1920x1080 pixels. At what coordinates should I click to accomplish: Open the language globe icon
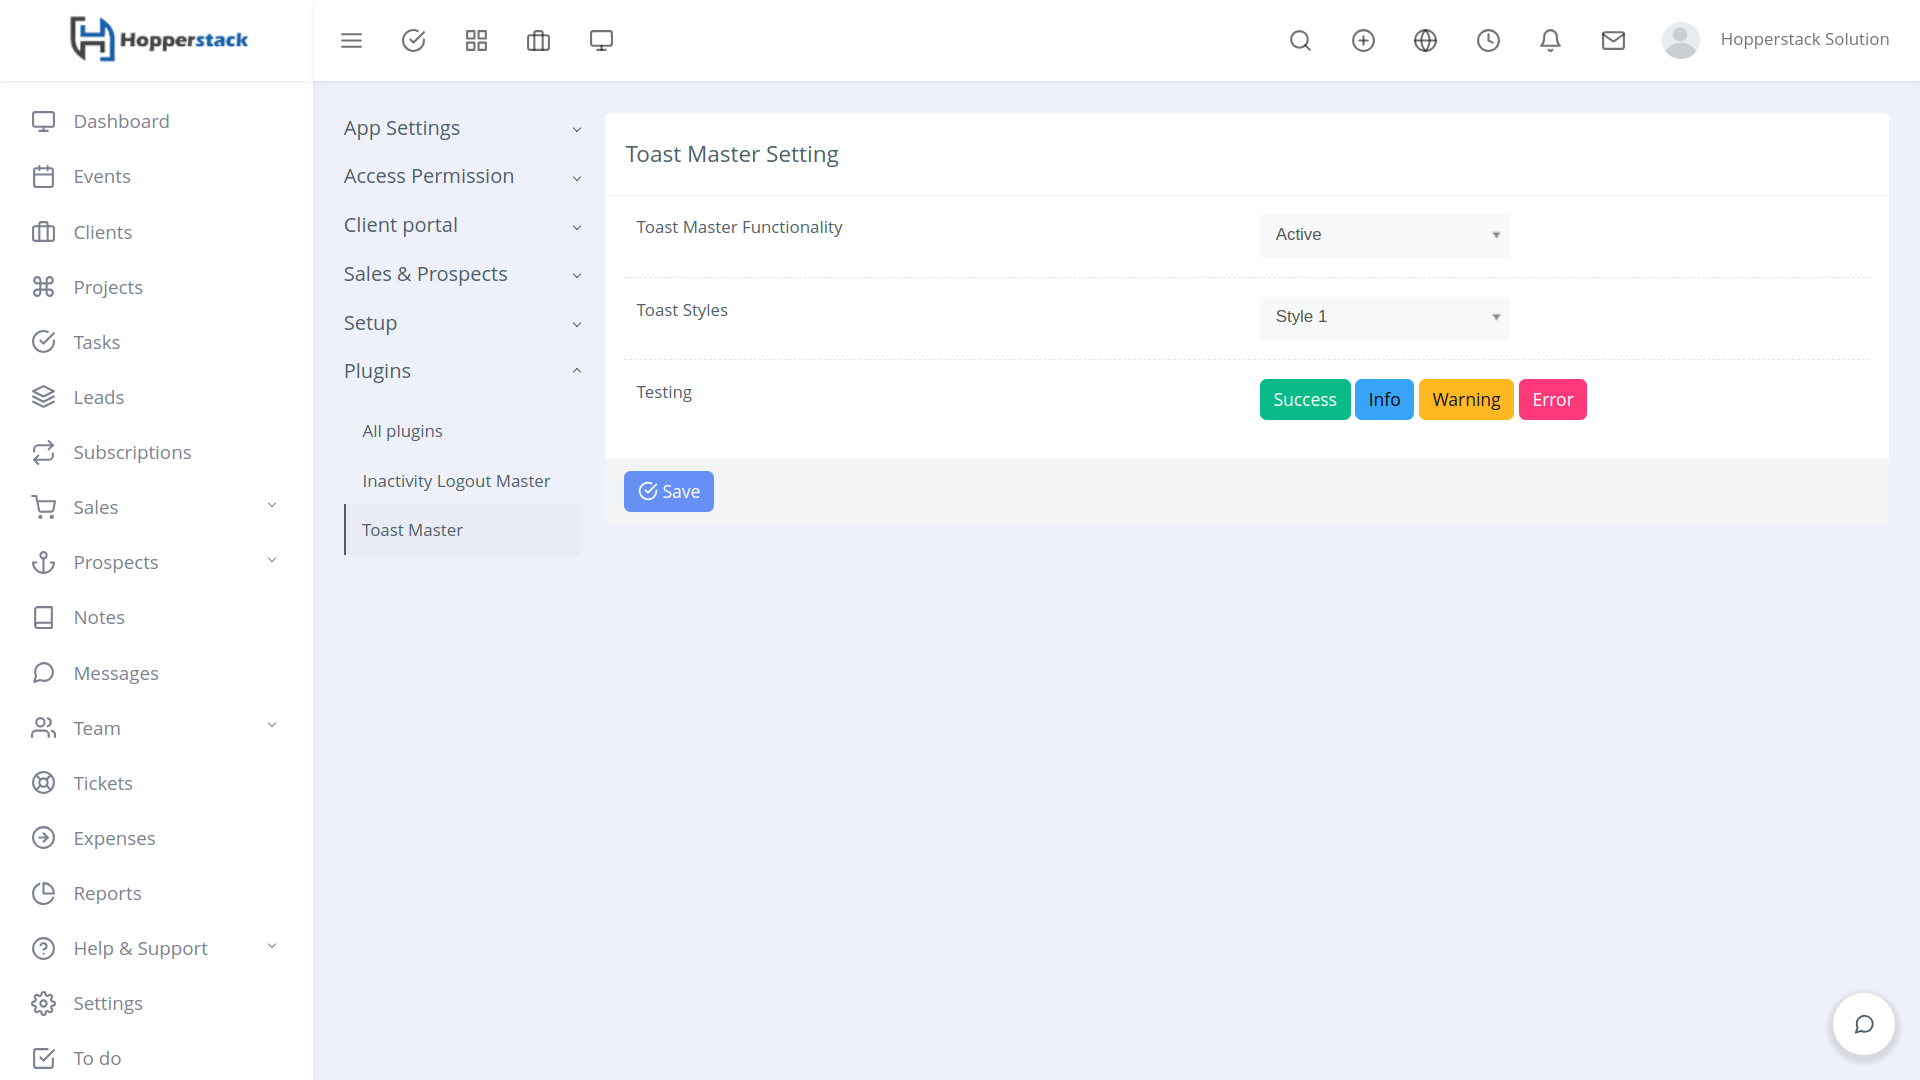tap(1425, 40)
